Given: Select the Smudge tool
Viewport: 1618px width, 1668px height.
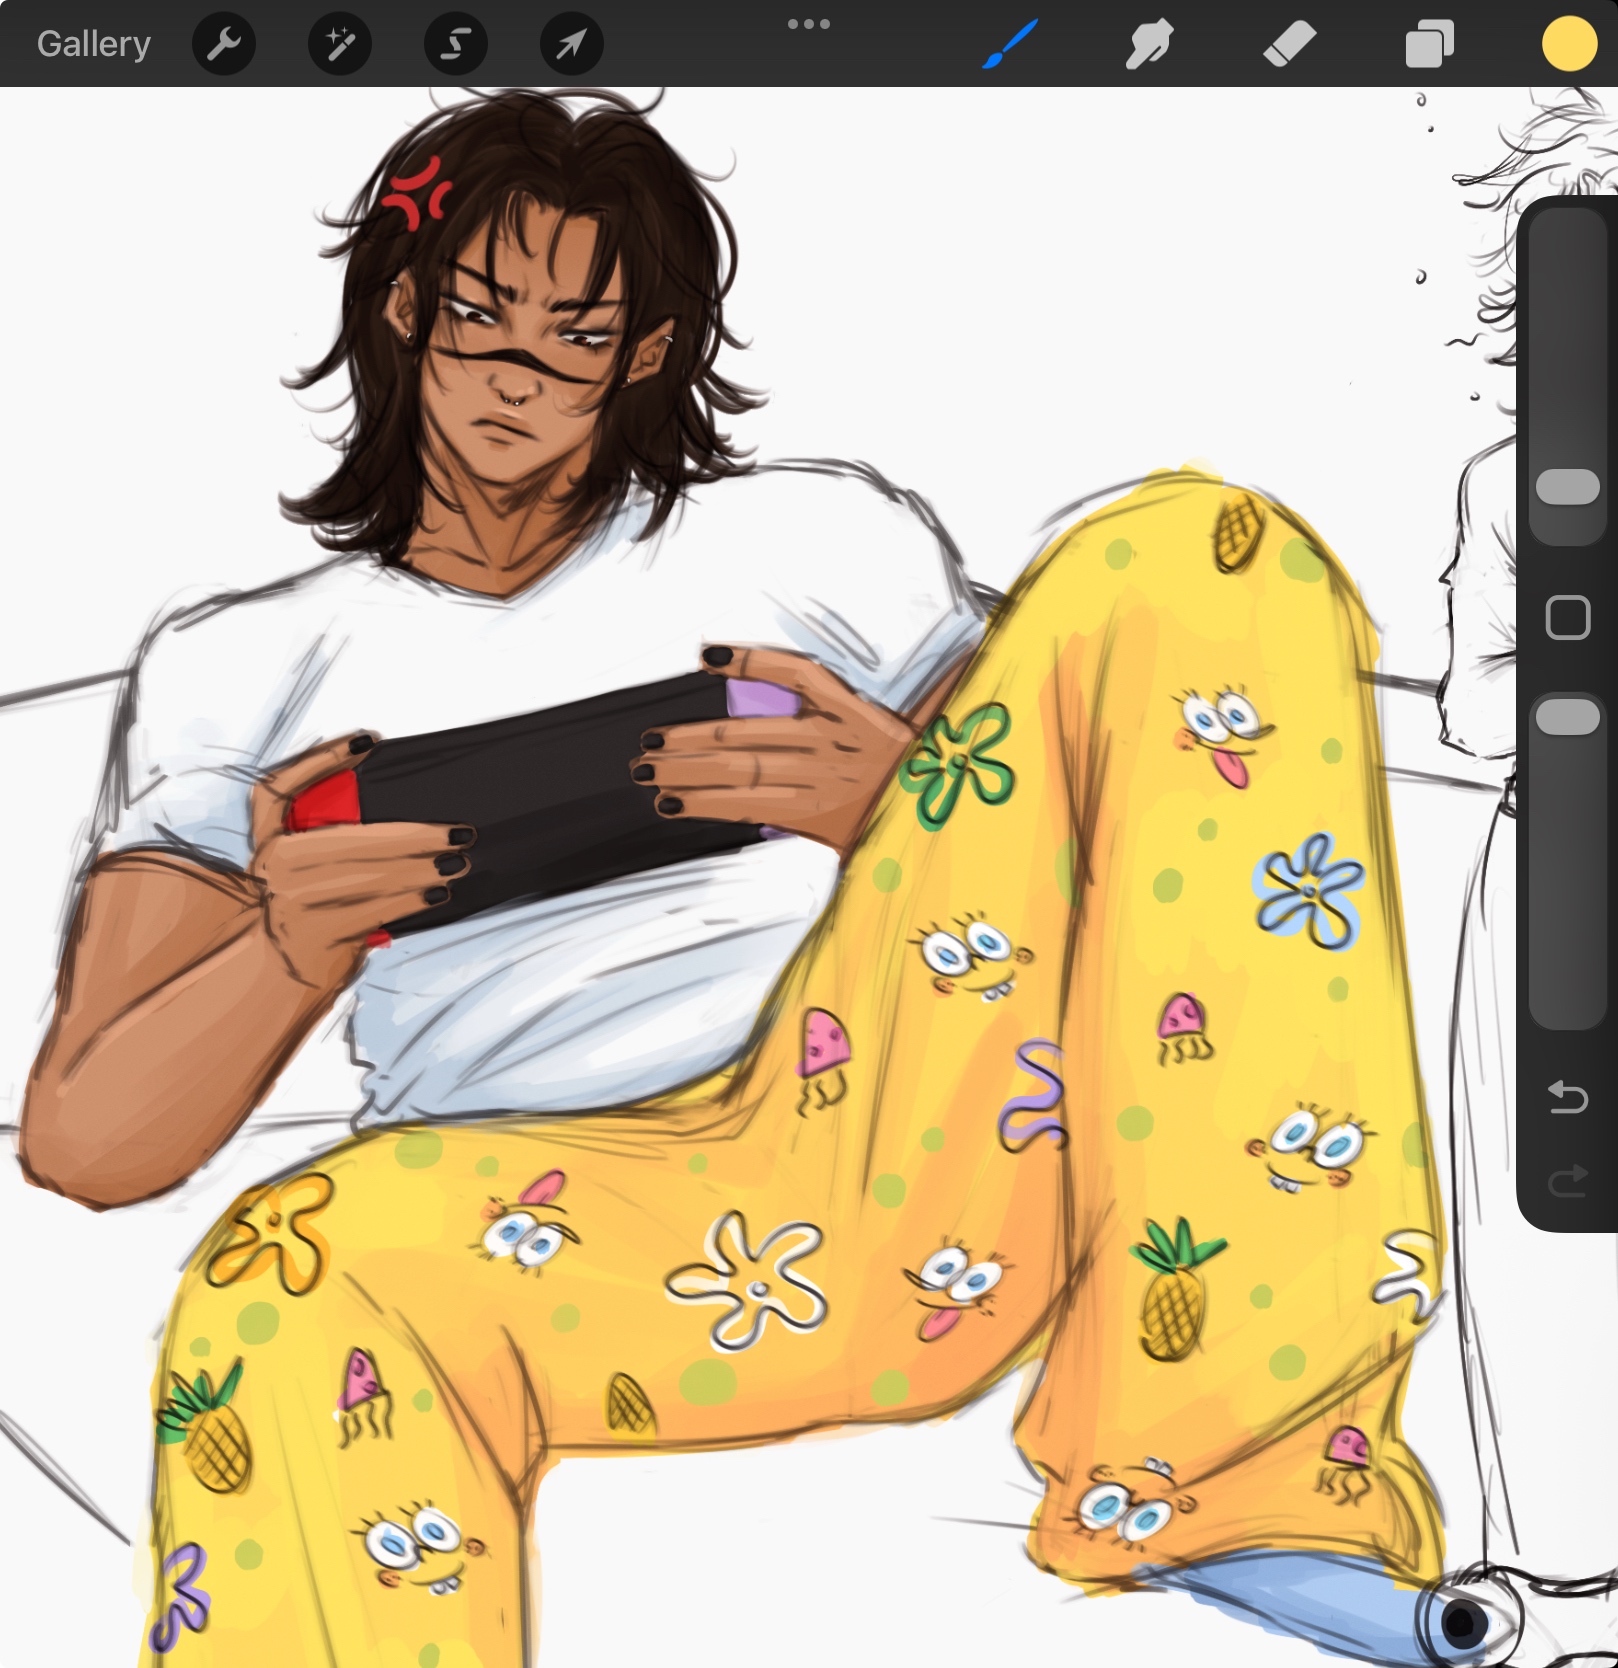Looking at the screenshot, I should pos(1149,44).
